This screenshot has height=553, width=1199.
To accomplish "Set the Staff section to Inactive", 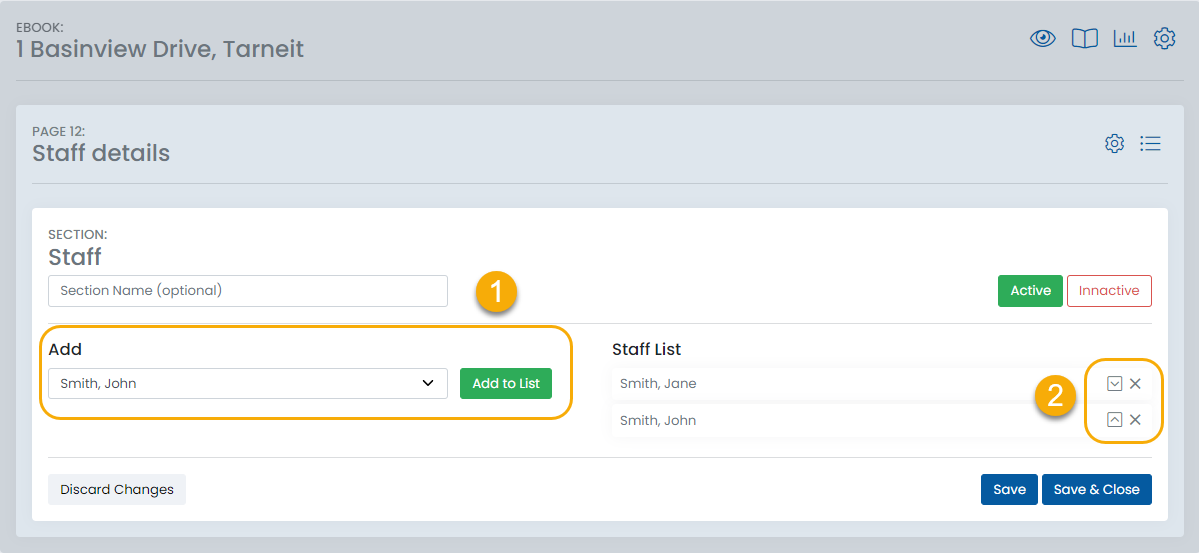I will point(1109,291).
